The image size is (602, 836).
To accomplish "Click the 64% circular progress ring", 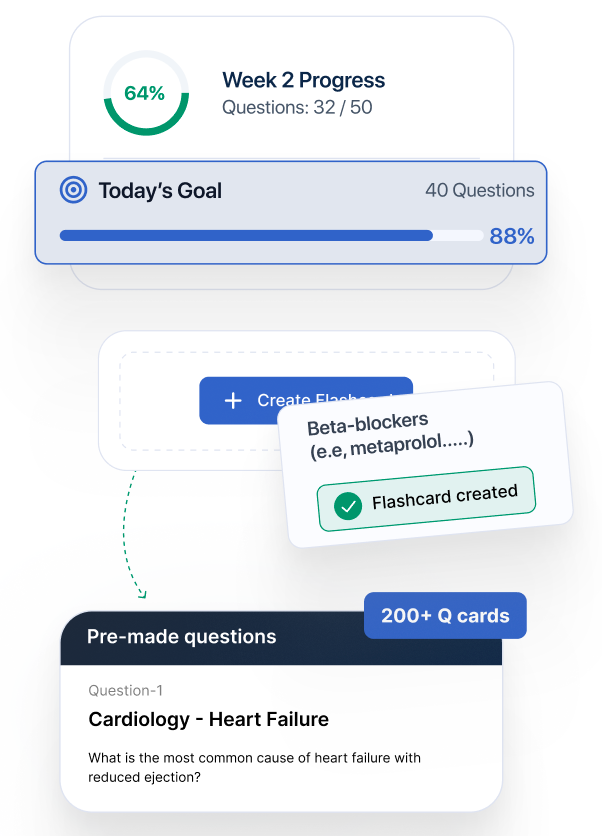I will (144, 93).
